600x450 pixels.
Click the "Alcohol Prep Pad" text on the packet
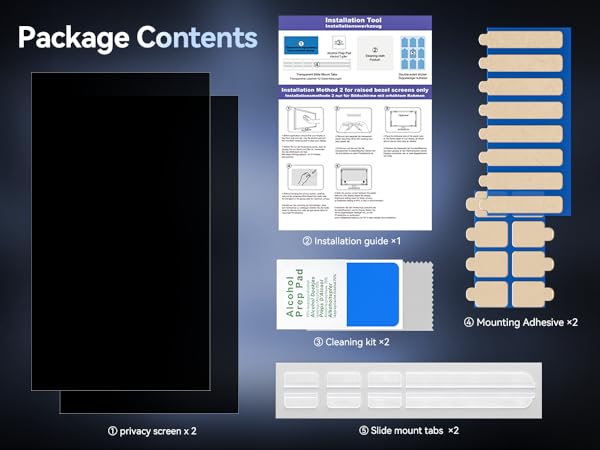click(295, 293)
